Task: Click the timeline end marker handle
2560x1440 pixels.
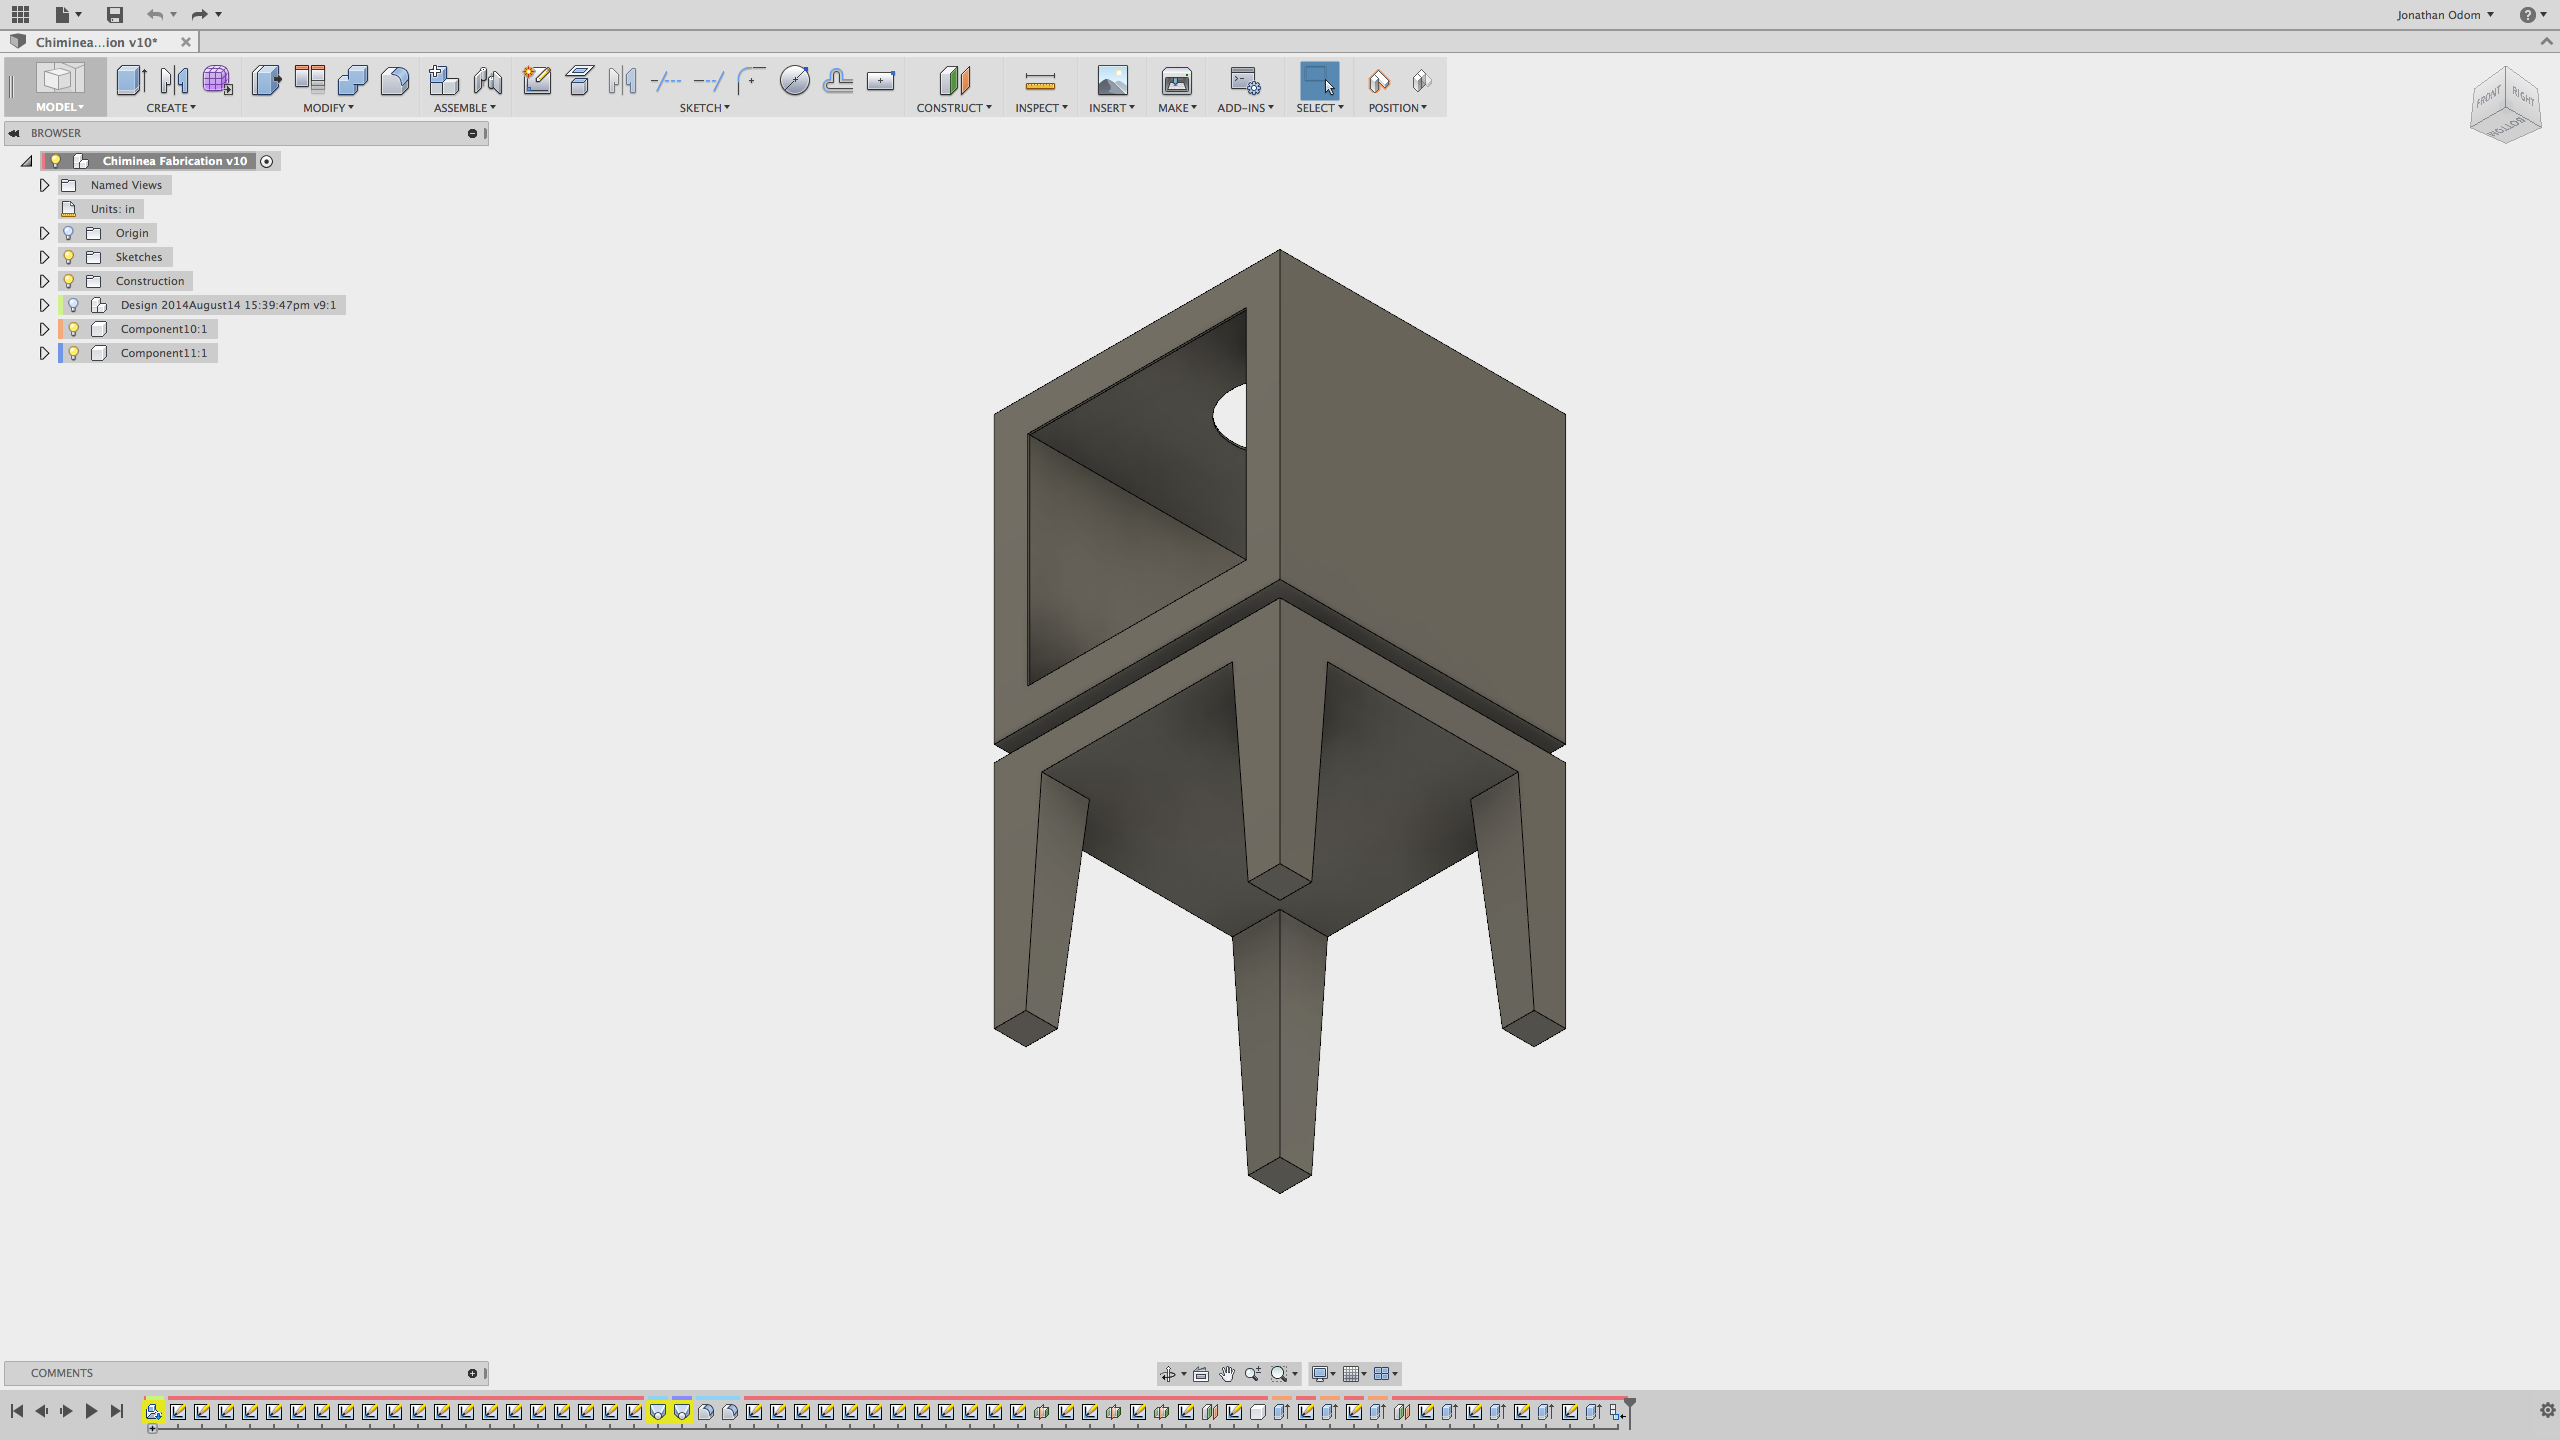Action: point(1629,1404)
